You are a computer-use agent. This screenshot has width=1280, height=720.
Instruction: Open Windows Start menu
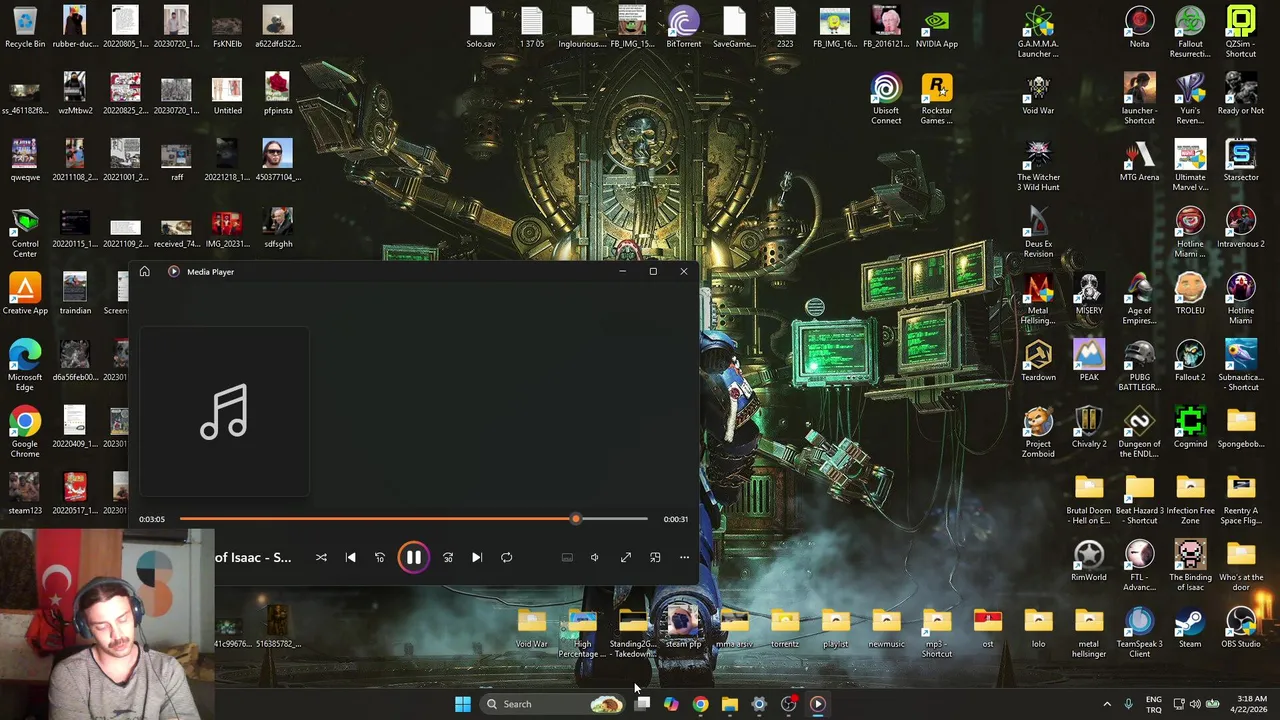(462, 704)
